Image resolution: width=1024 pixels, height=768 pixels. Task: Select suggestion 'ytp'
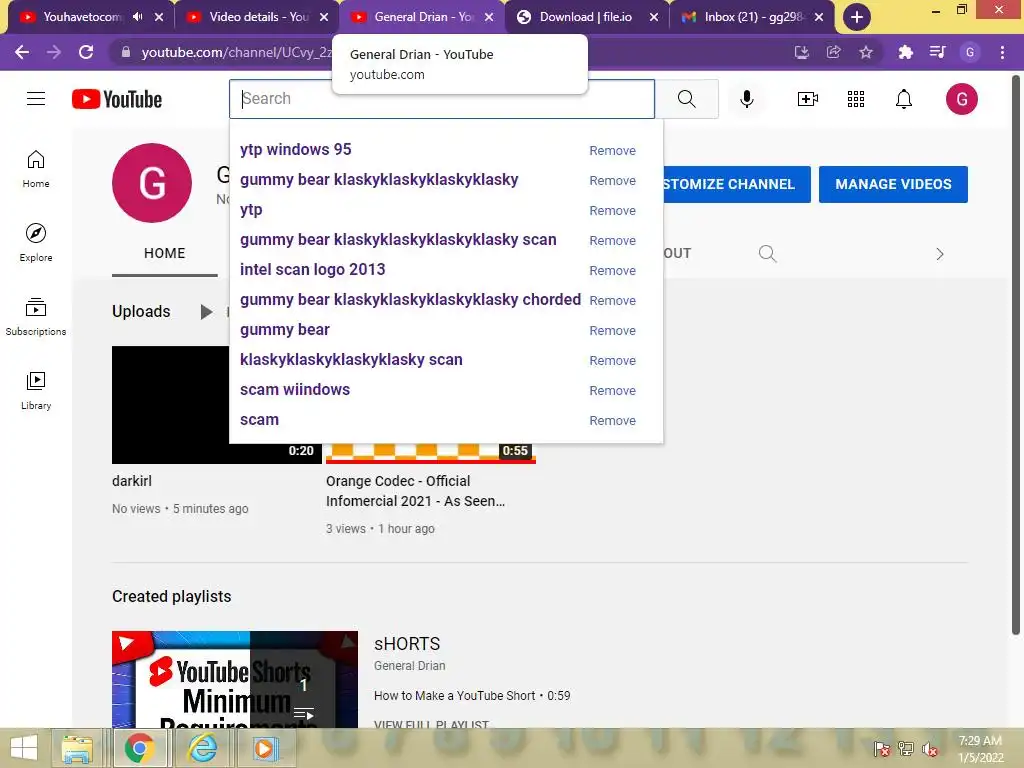tap(251, 210)
